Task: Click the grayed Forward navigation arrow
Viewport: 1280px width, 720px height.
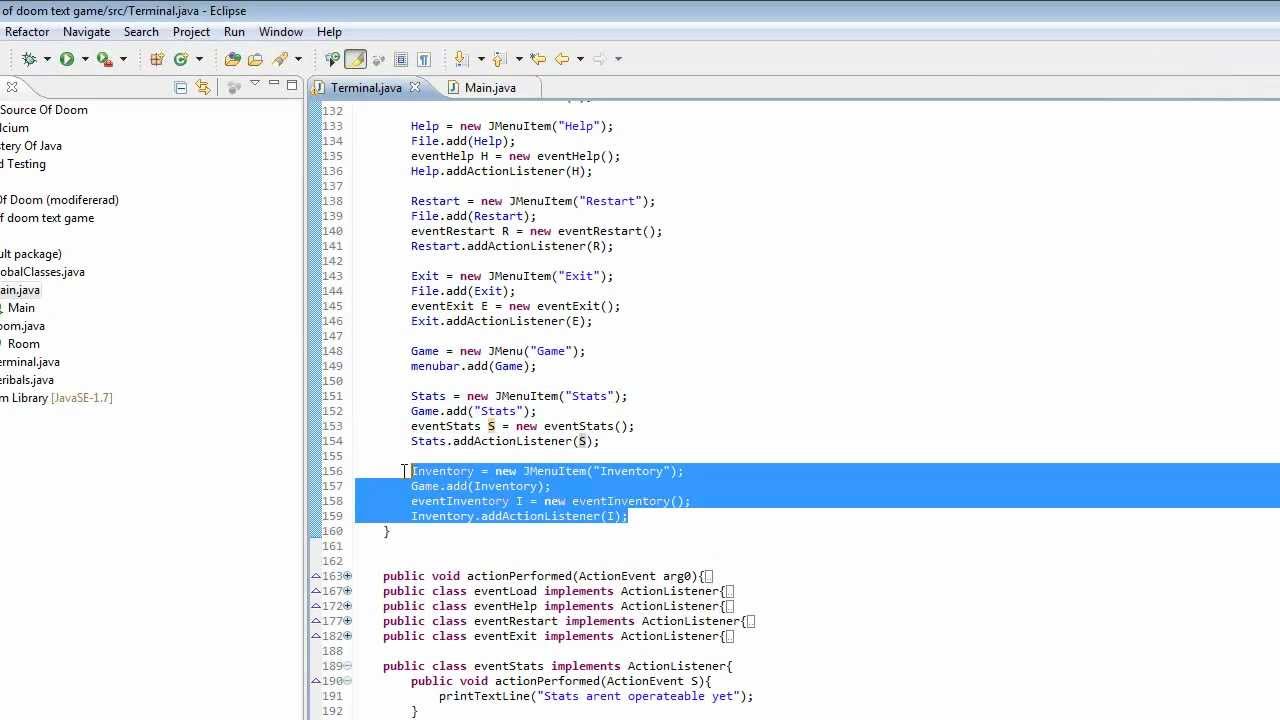Action: point(600,59)
